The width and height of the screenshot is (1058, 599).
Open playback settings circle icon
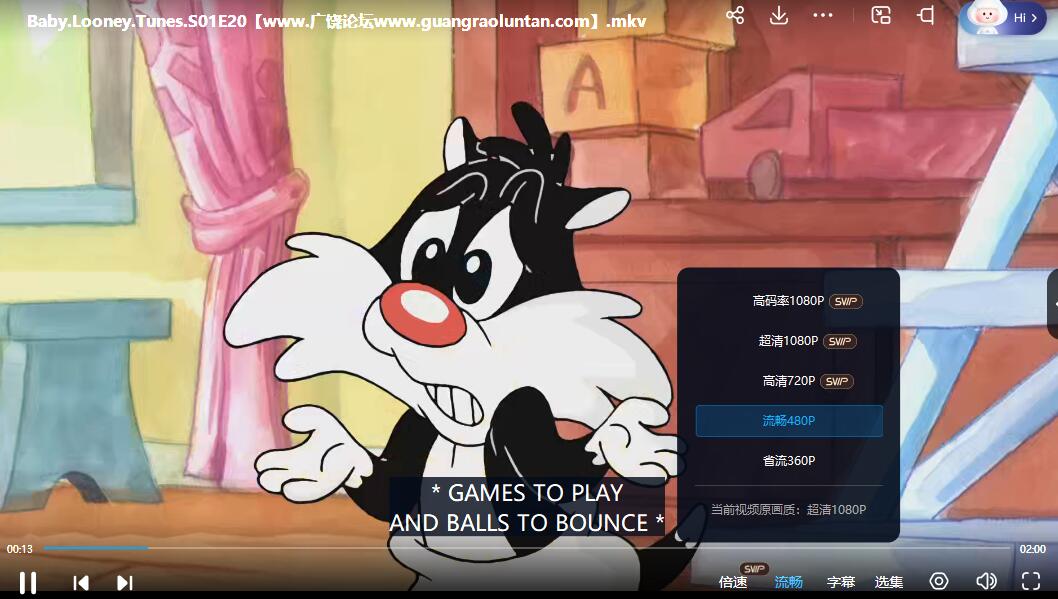pyautogui.click(x=939, y=581)
